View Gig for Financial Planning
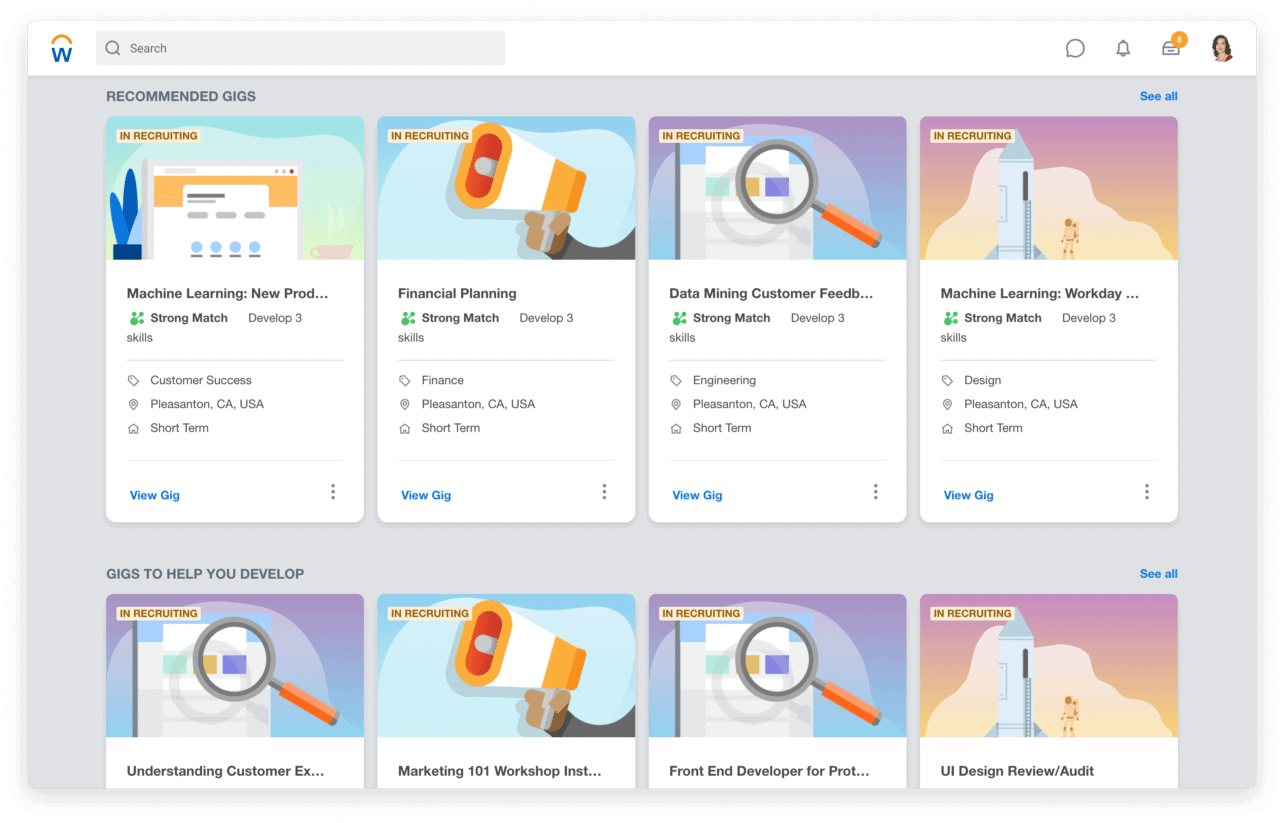This screenshot has width=1284, height=823. click(x=426, y=495)
